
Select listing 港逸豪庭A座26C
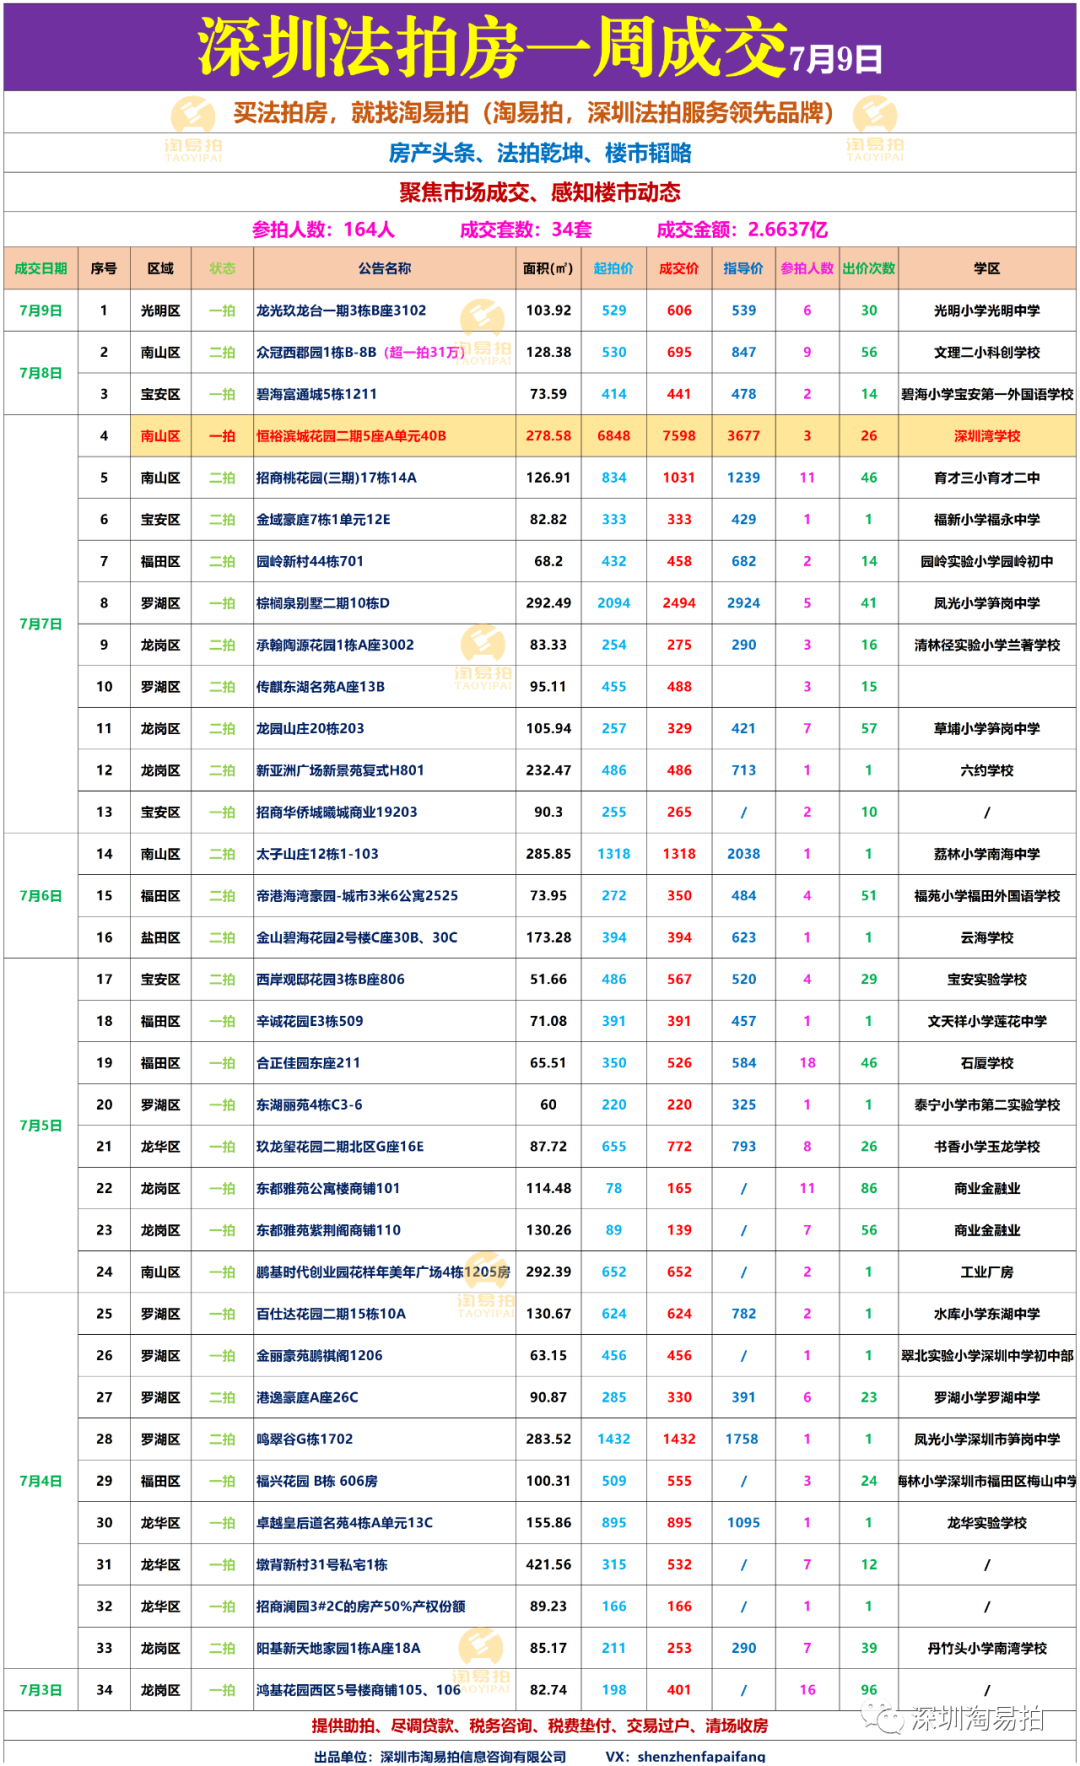click(x=307, y=1398)
